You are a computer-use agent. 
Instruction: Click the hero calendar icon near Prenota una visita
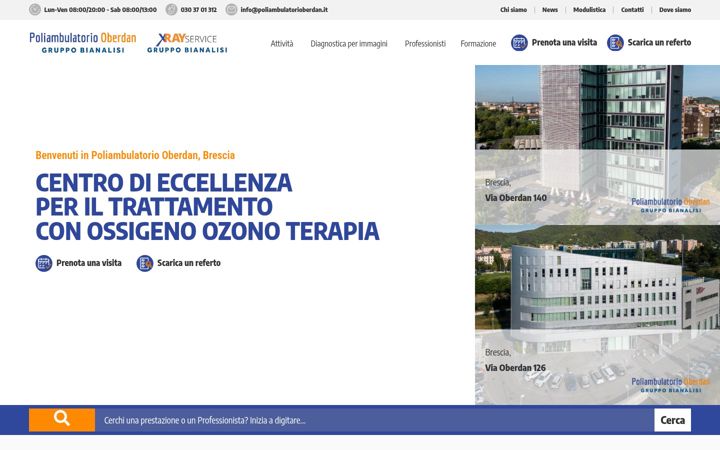click(x=44, y=263)
